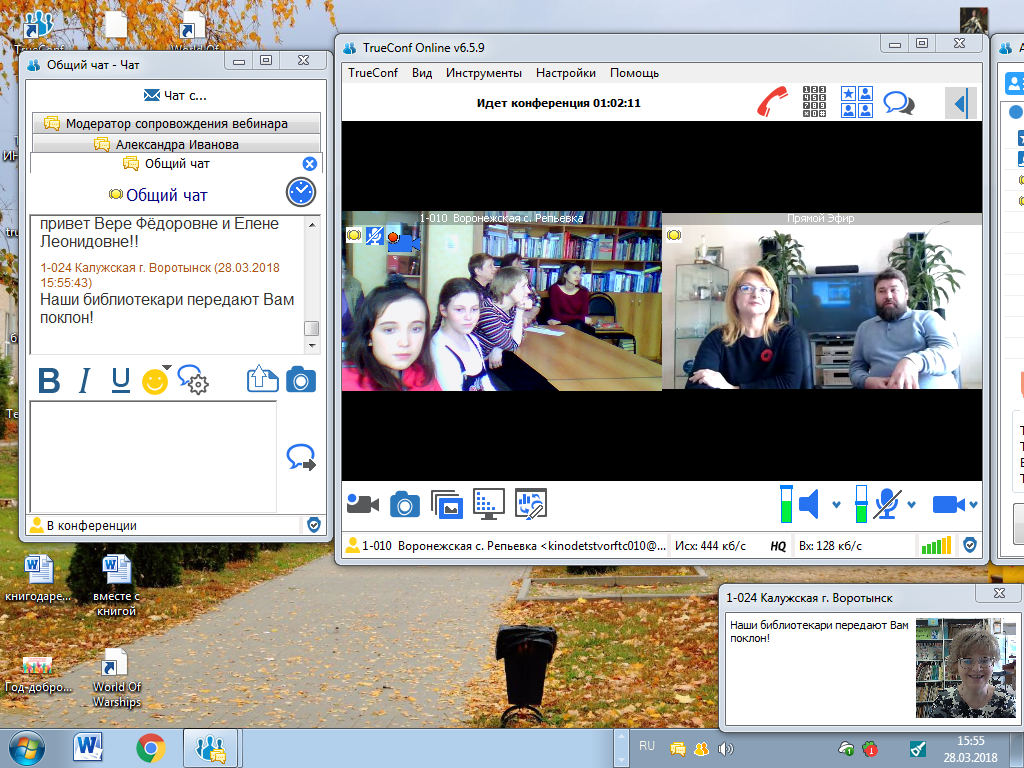Open the conference chat bubbles icon
Screen dimensions: 1024x768
pos(899,103)
